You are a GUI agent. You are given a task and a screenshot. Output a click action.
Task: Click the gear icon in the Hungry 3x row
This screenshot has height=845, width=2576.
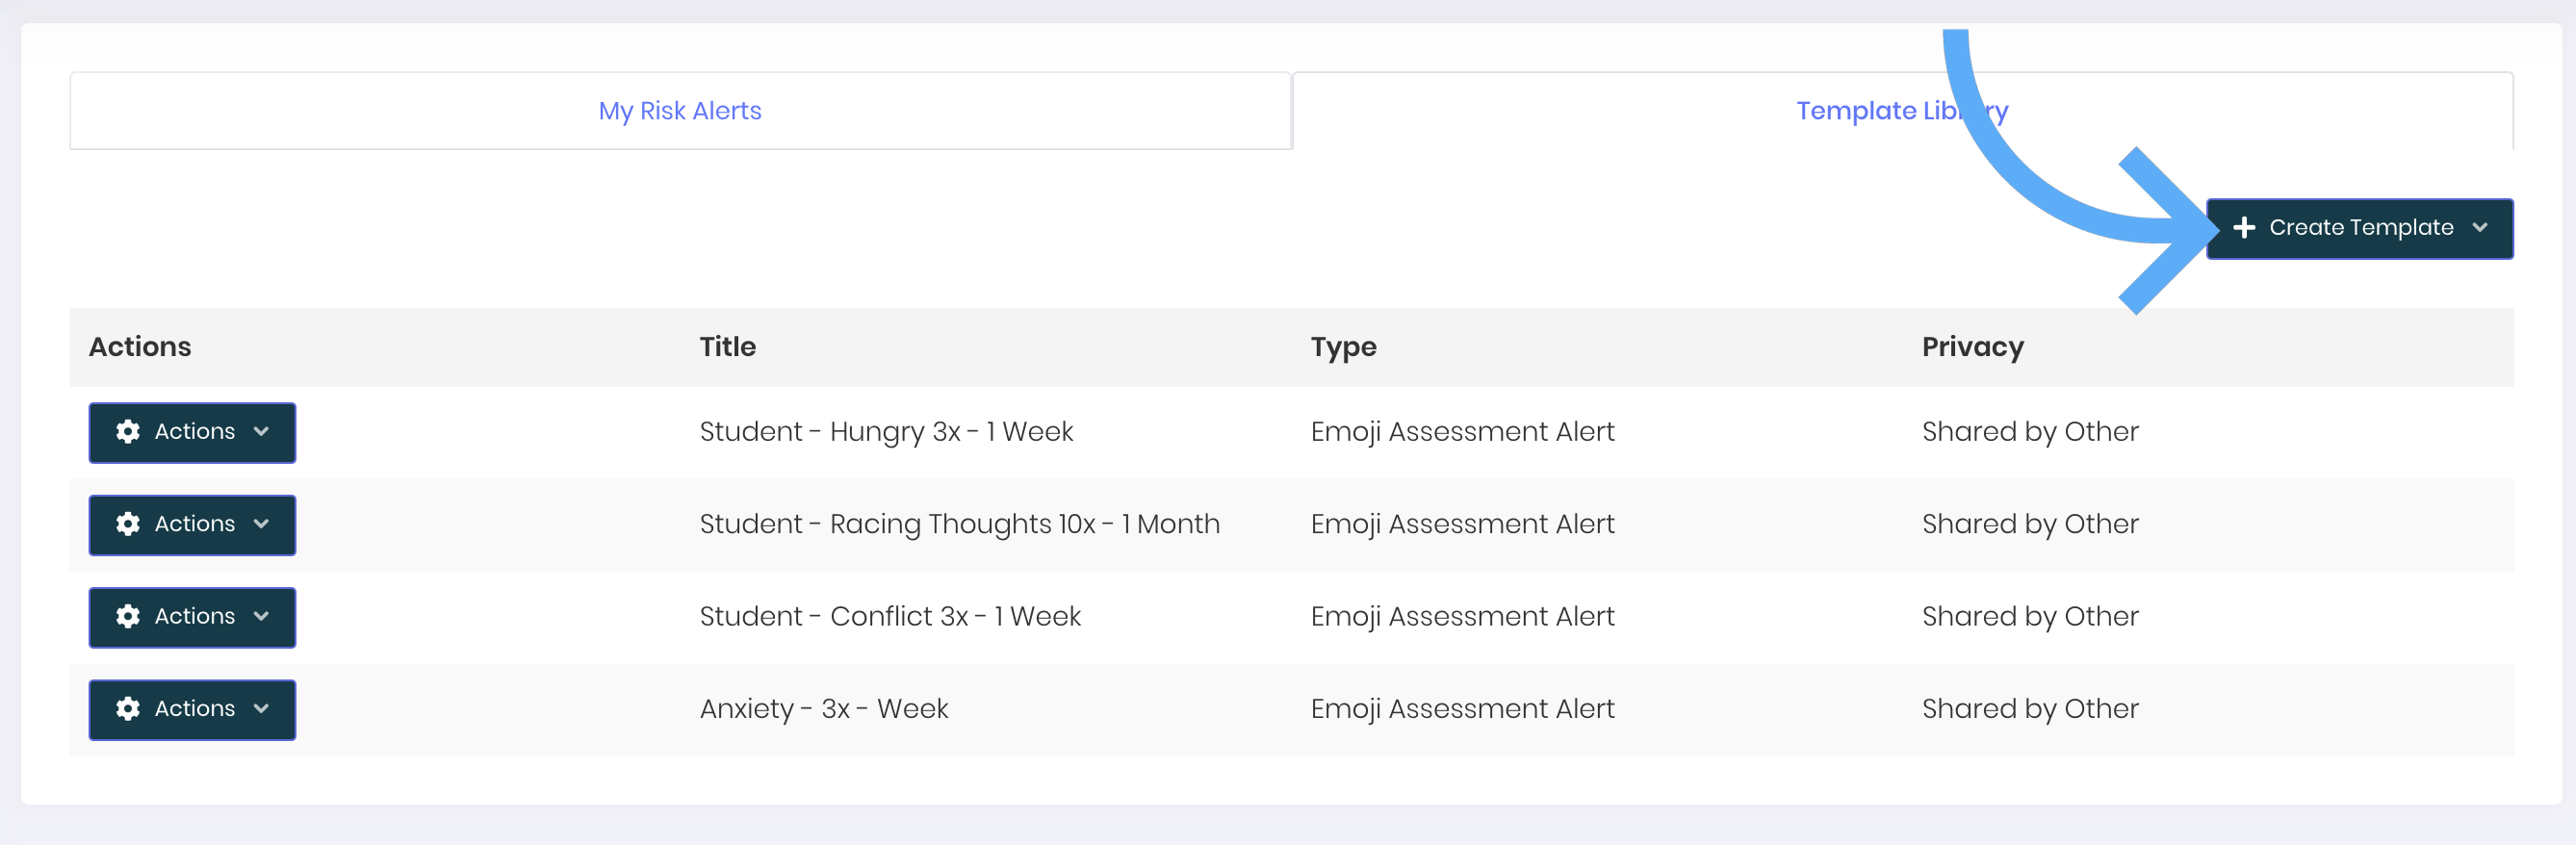pos(128,432)
